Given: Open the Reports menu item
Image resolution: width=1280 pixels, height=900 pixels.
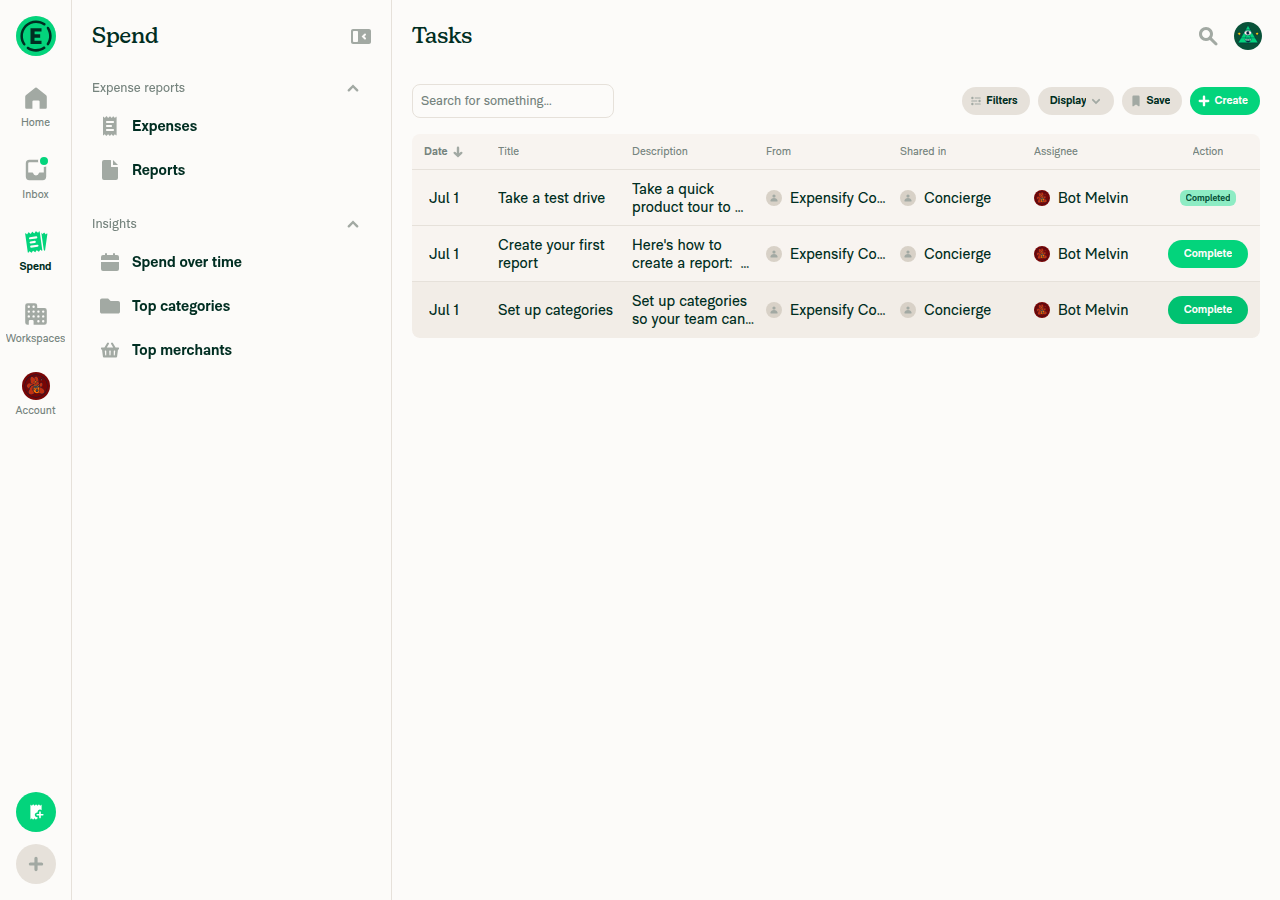Looking at the screenshot, I should point(231,170).
